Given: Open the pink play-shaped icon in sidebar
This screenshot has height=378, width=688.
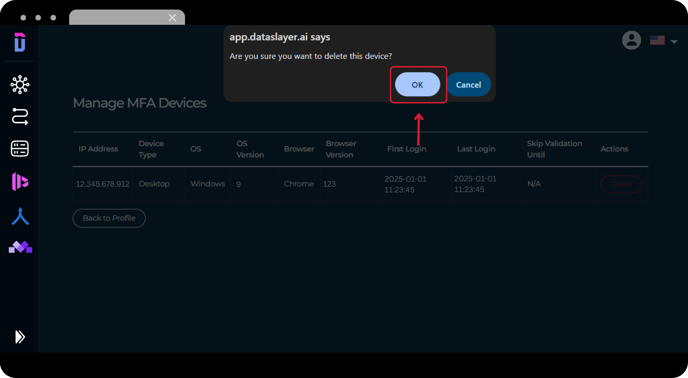Looking at the screenshot, I should [x=20, y=182].
